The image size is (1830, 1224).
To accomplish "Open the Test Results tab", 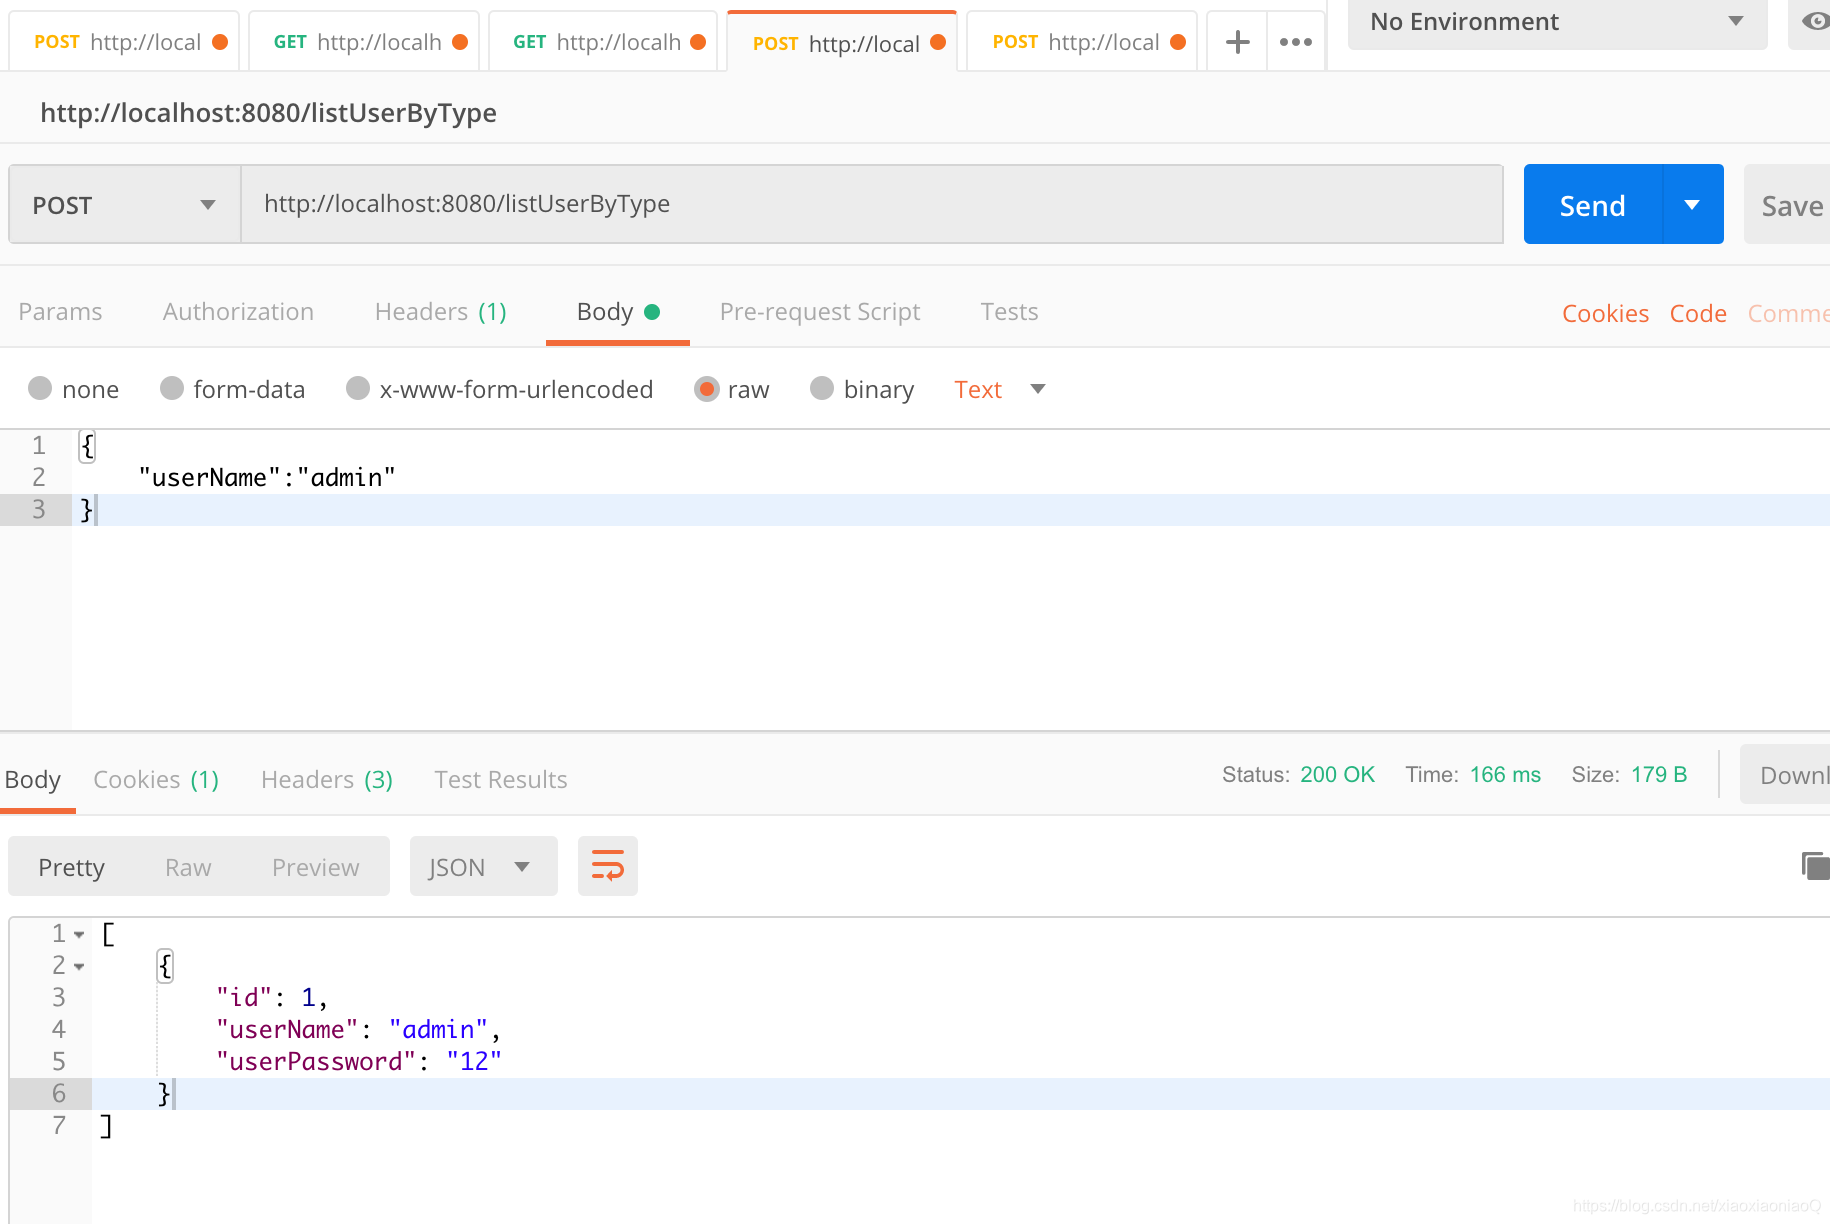I will click(x=501, y=780).
